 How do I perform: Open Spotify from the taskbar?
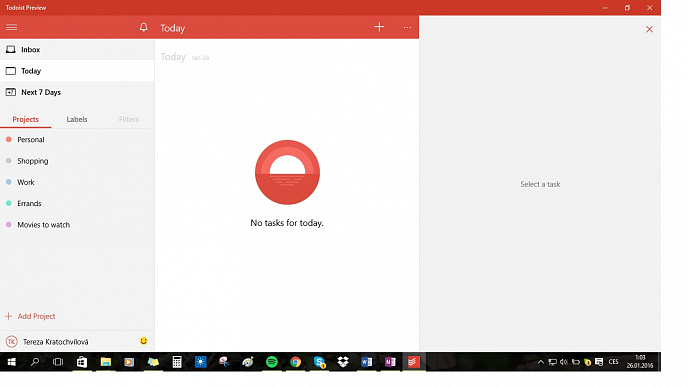point(272,362)
